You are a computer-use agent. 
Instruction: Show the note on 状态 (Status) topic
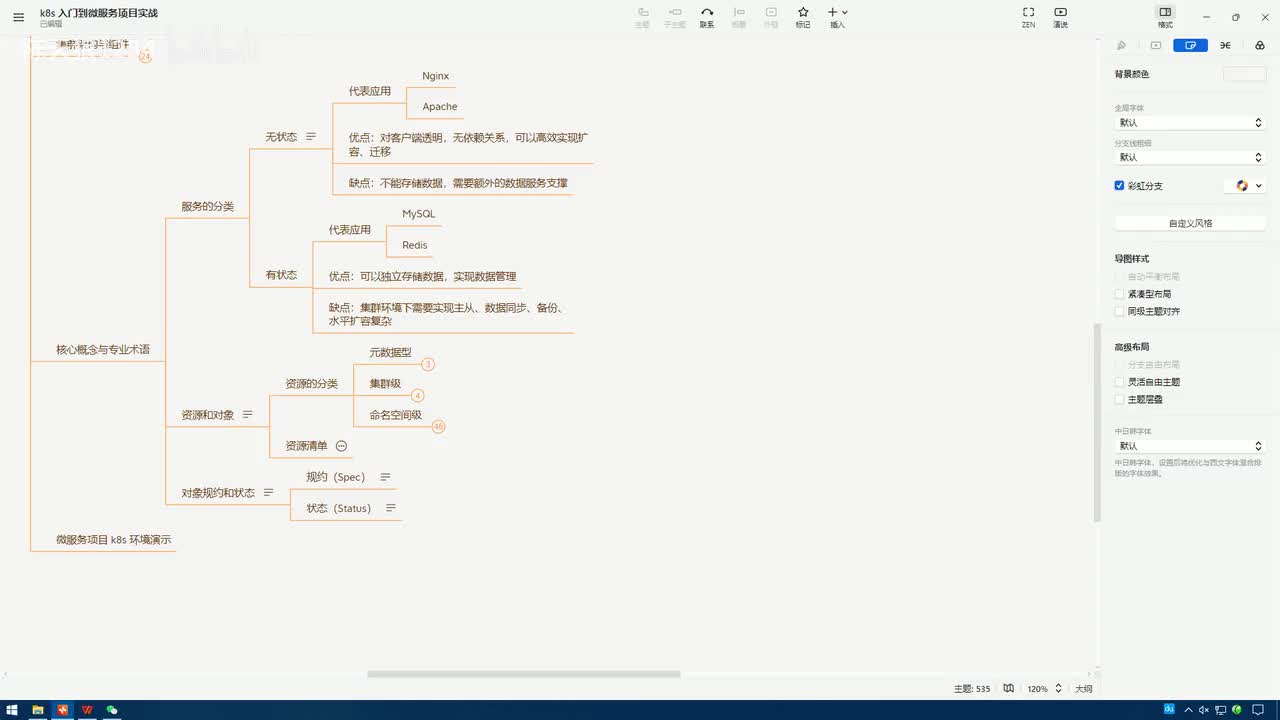pyautogui.click(x=391, y=508)
